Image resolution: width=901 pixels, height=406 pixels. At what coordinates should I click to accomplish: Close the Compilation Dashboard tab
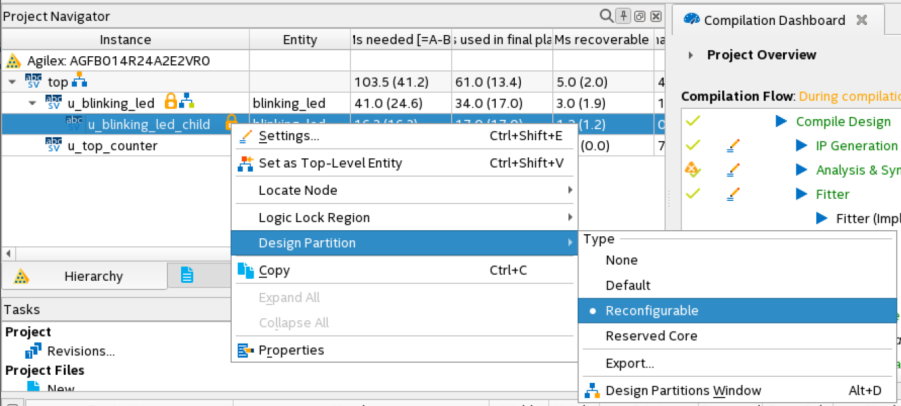862,20
